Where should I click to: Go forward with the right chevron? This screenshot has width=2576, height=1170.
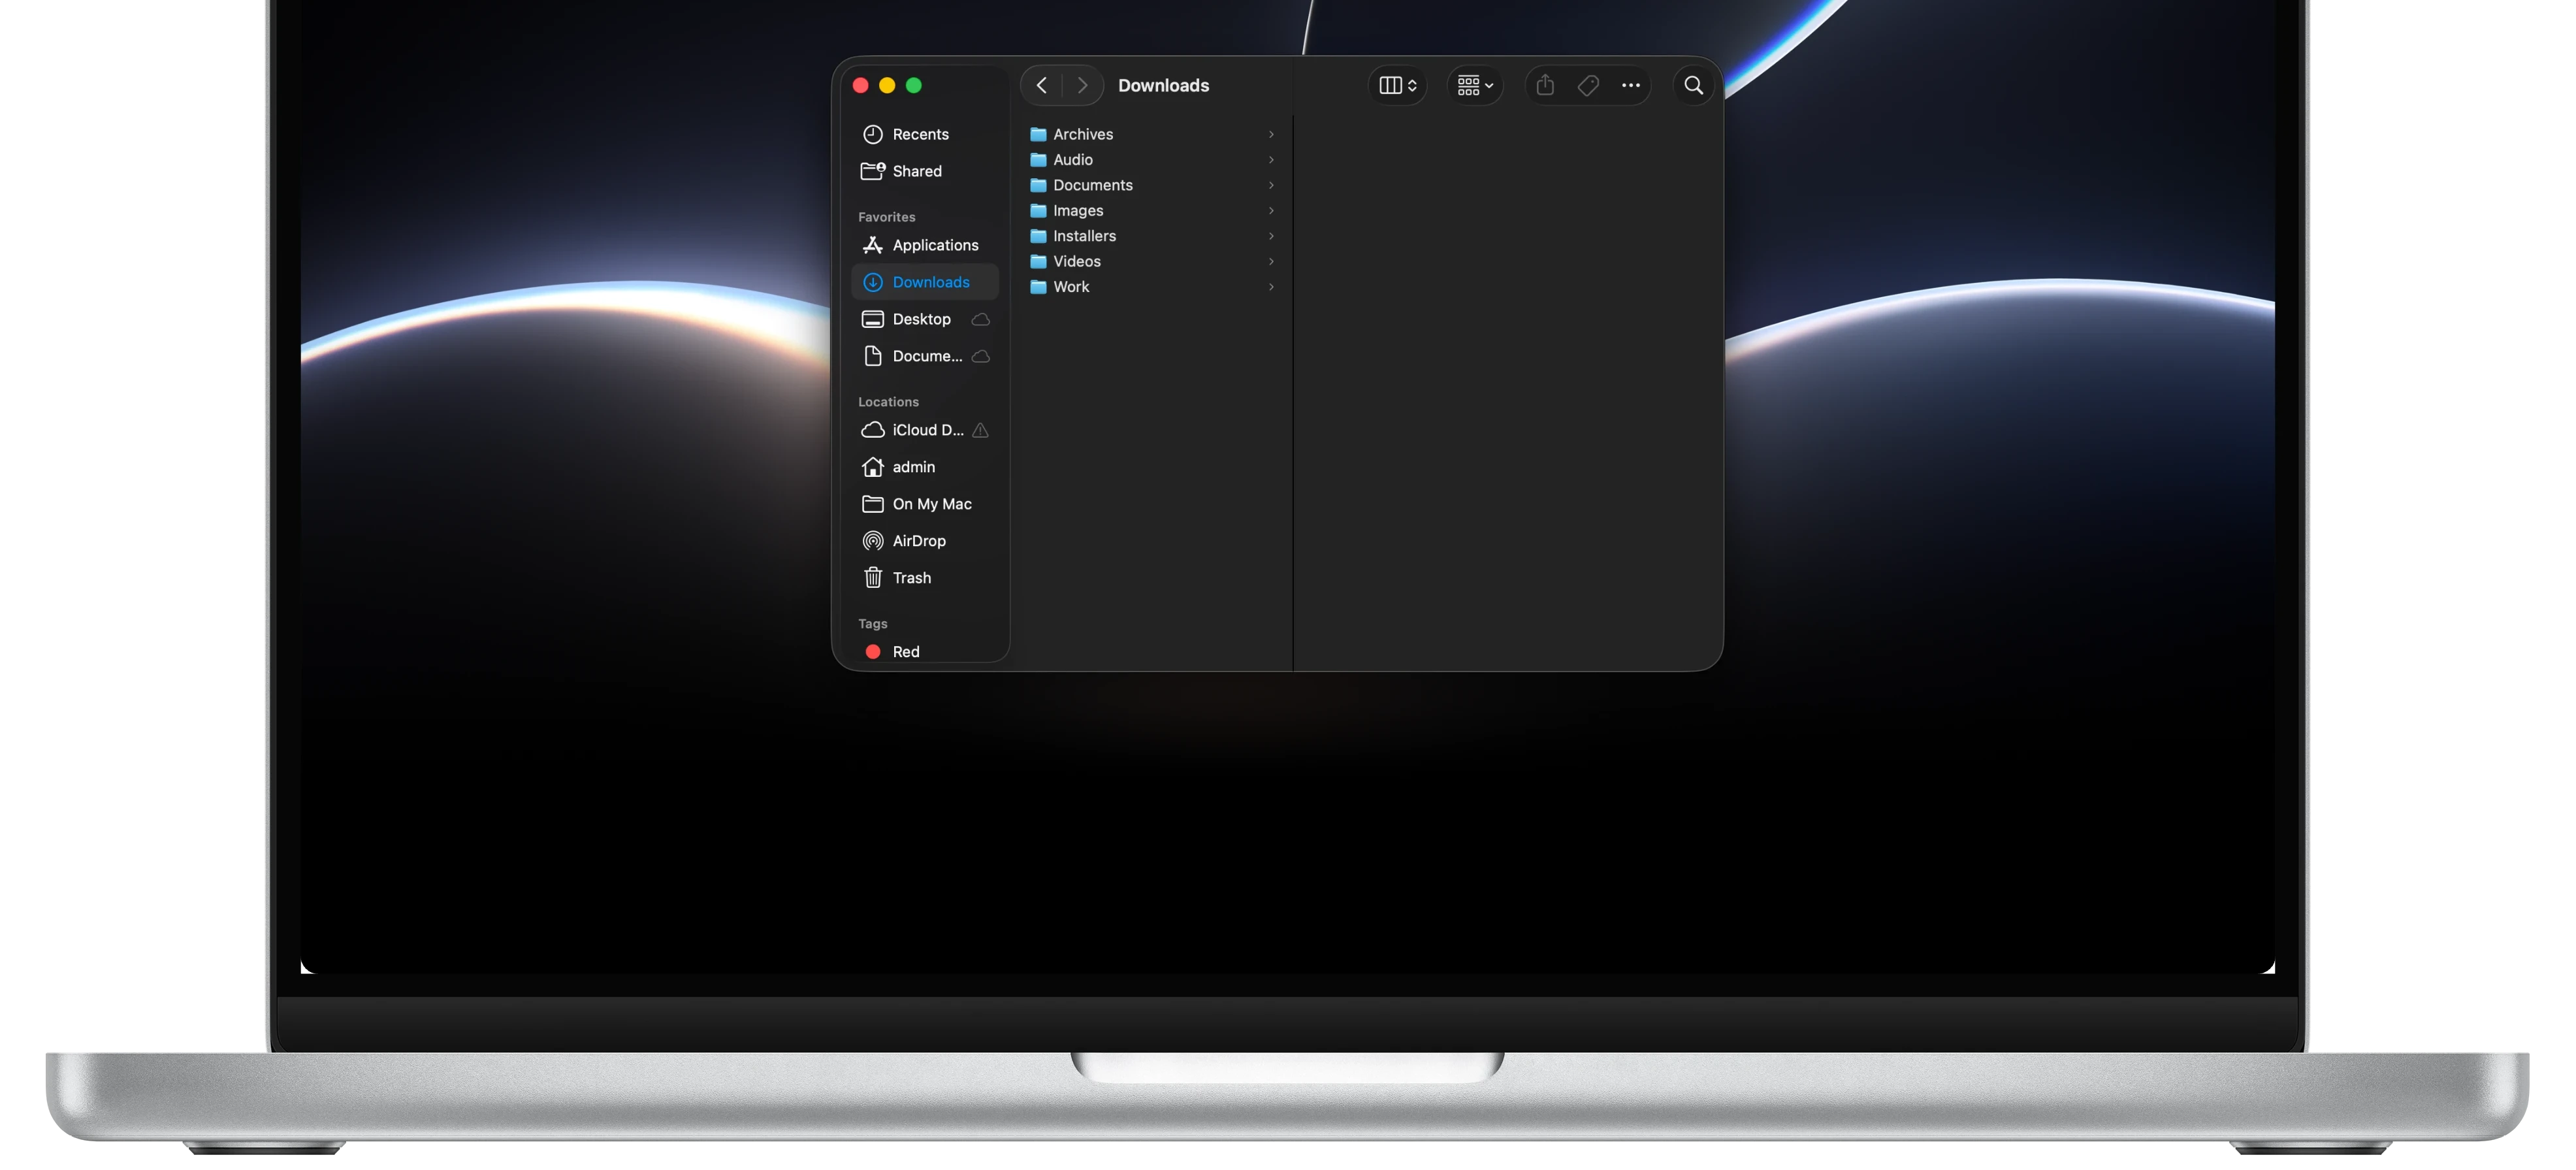[1082, 86]
